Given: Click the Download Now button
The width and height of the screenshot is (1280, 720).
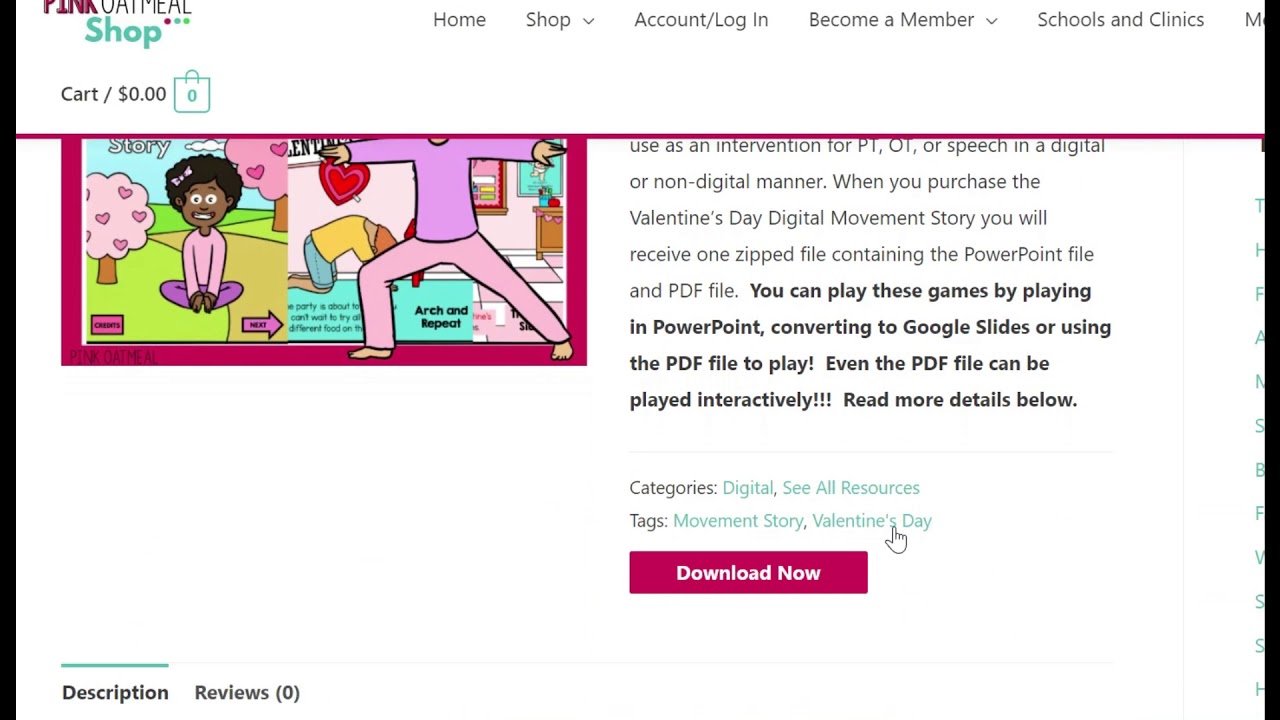Looking at the screenshot, I should [748, 572].
